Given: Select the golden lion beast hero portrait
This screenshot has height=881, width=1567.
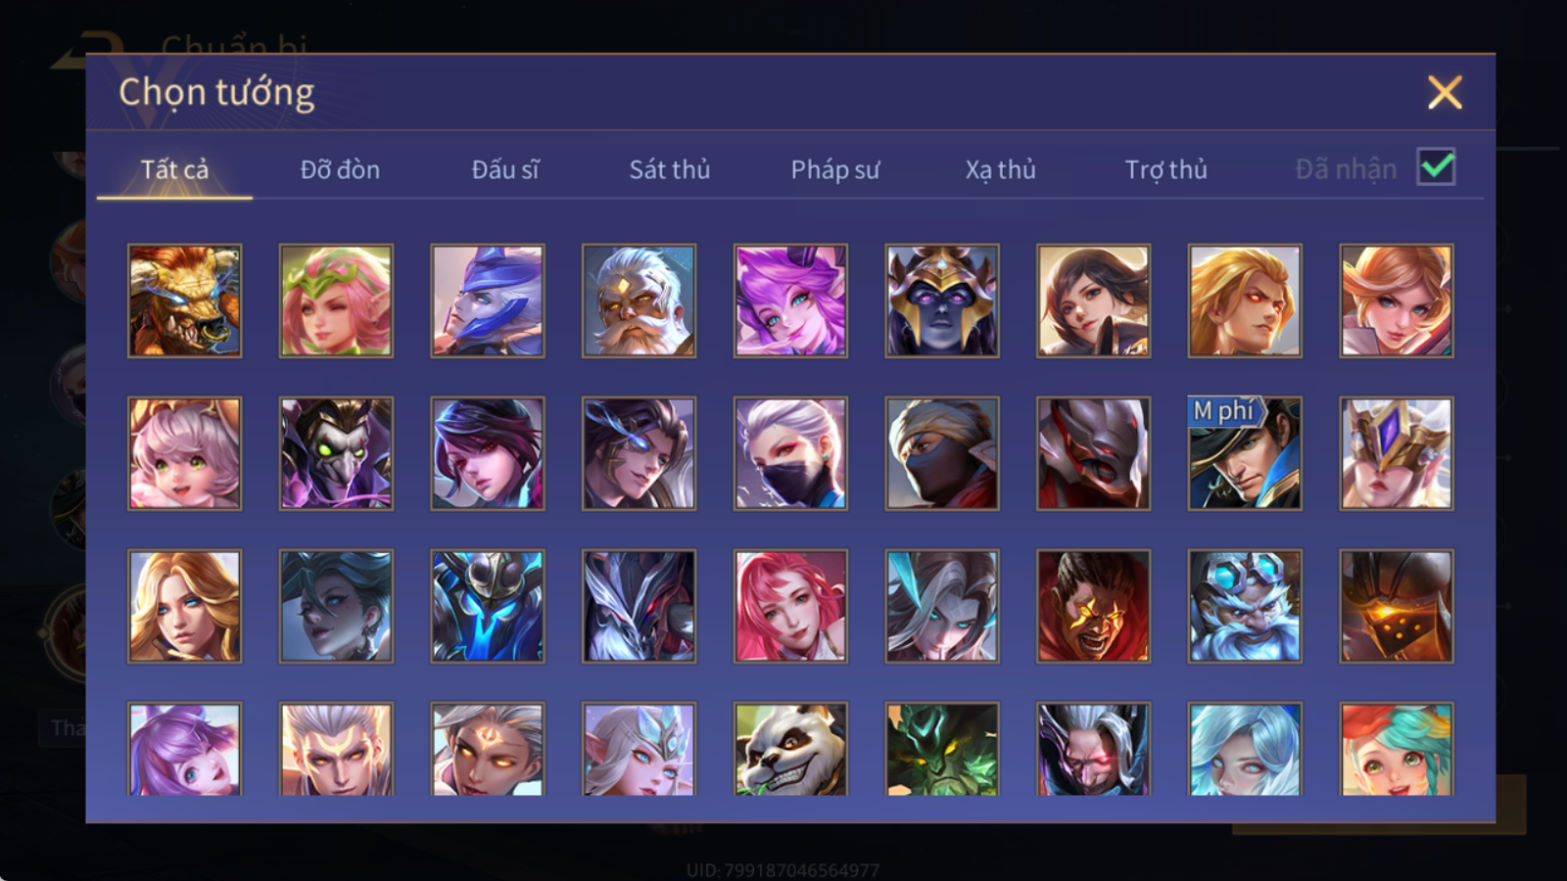Looking at the screenshot, I should click(185, 301).
